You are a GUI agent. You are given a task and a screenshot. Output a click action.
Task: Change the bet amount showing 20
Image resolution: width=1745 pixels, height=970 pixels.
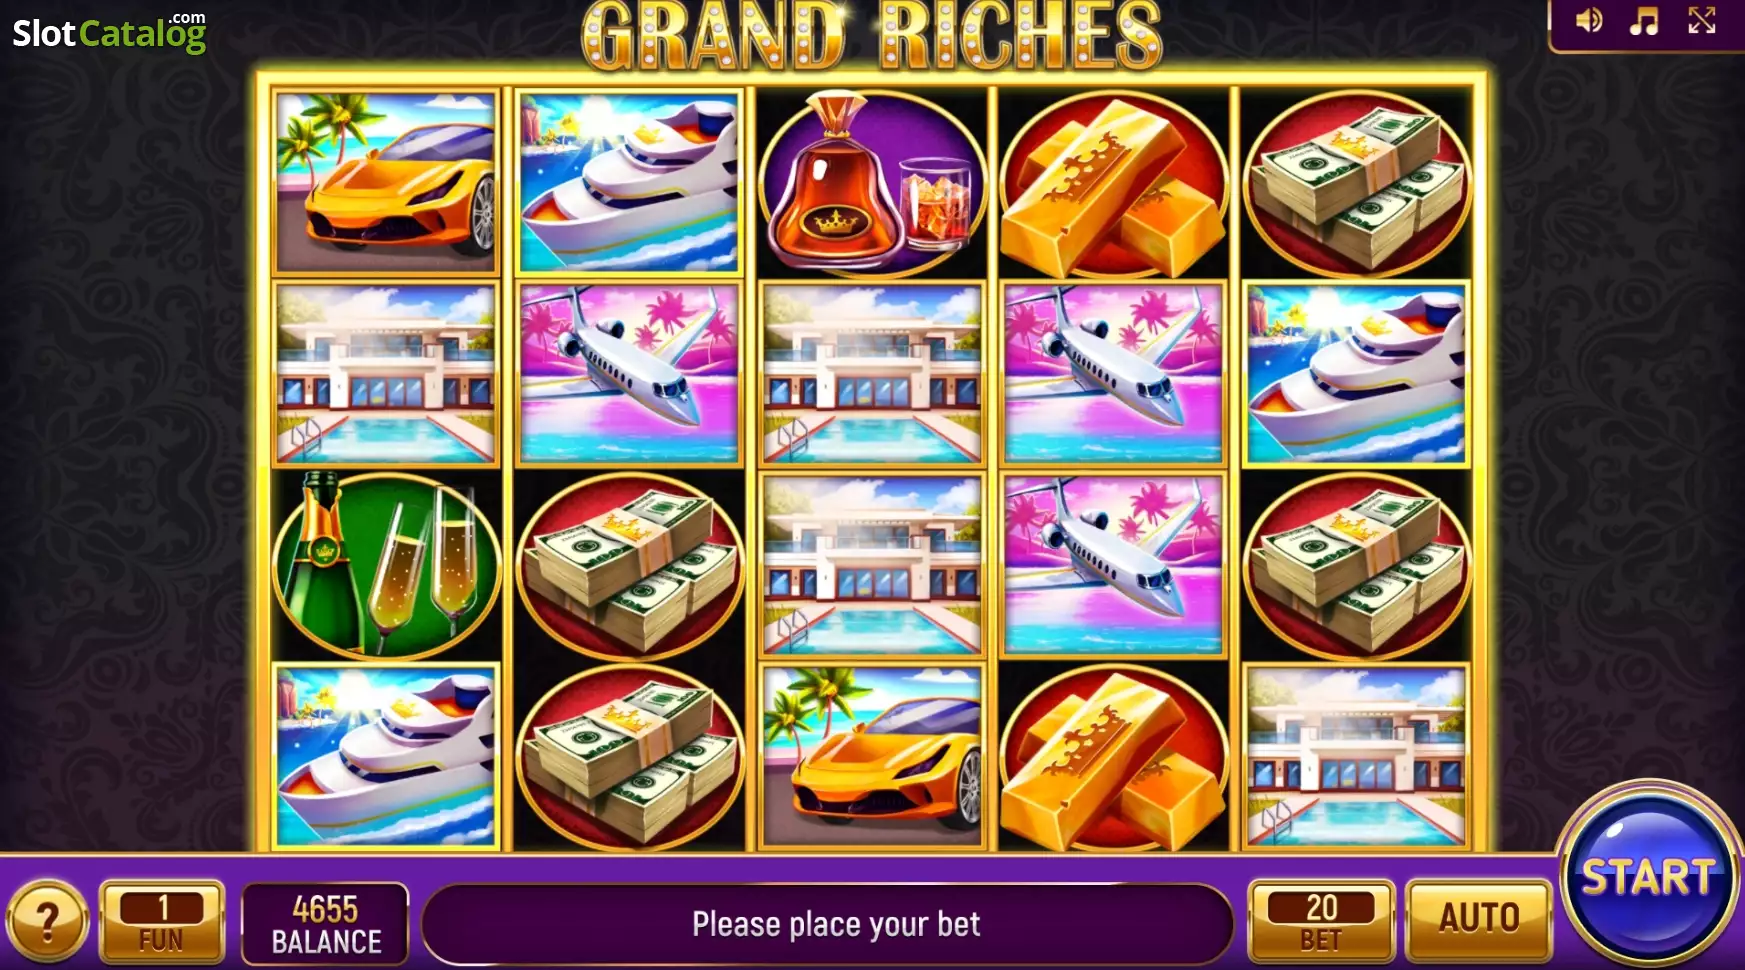(1321, 920)
